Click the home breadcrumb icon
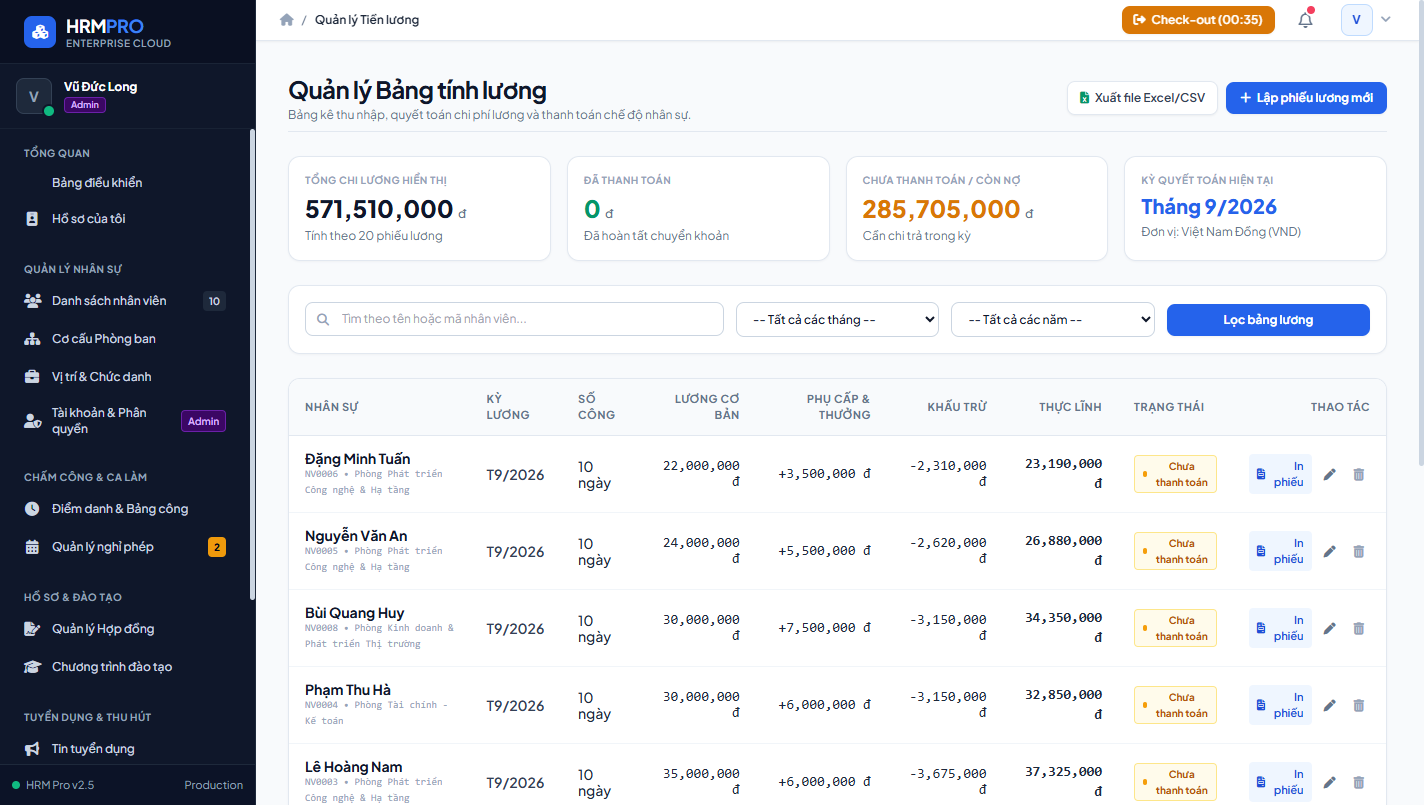Viewport: 1424px width, 805px height. (x=287, y=20)
